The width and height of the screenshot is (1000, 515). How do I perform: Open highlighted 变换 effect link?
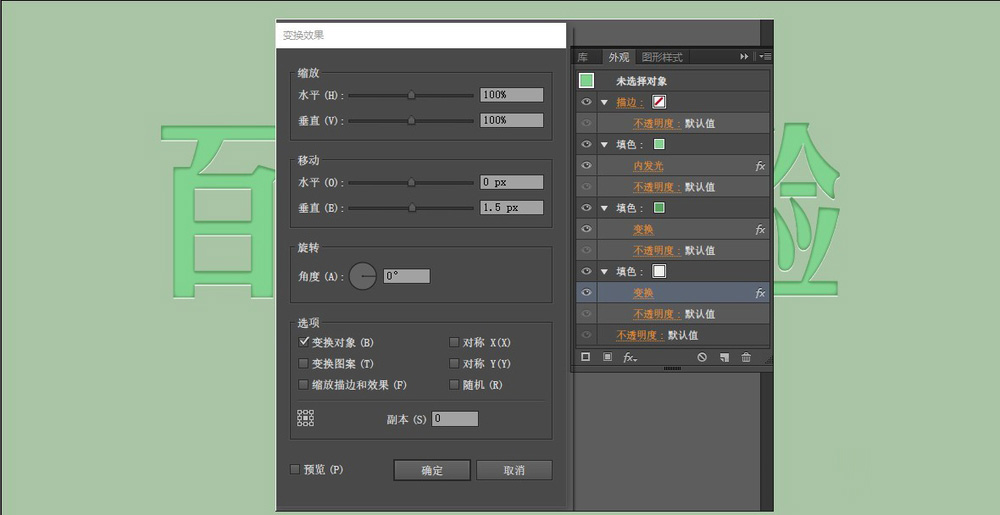pyautogui.click(x=643, y=293)
